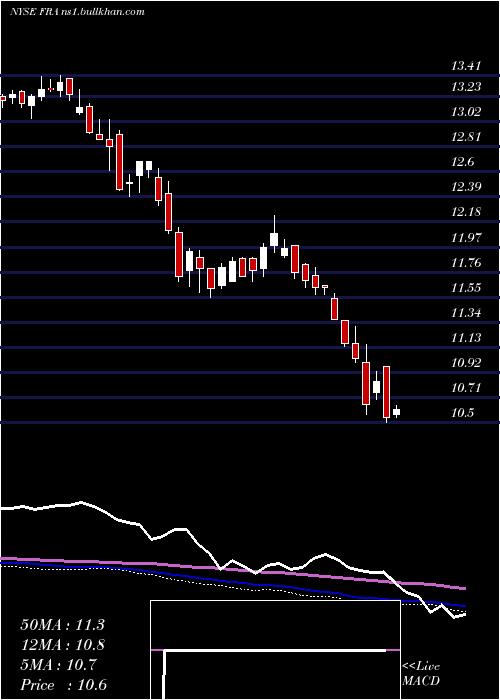Click the 13.23 price axis label
The width and height of the screenshot is (500, 700).
point(466,87)
